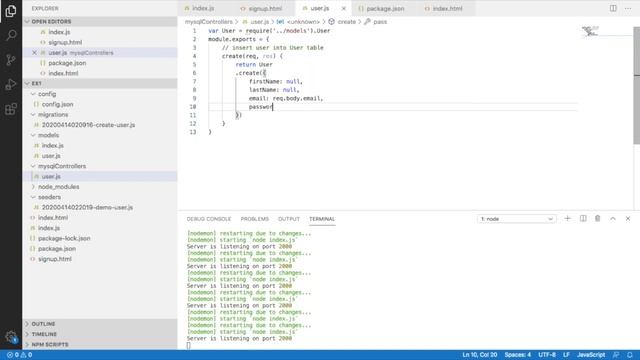640x360 pixels.
Task: Click the terminal prompt cursor line
Action: click(188, 345)
